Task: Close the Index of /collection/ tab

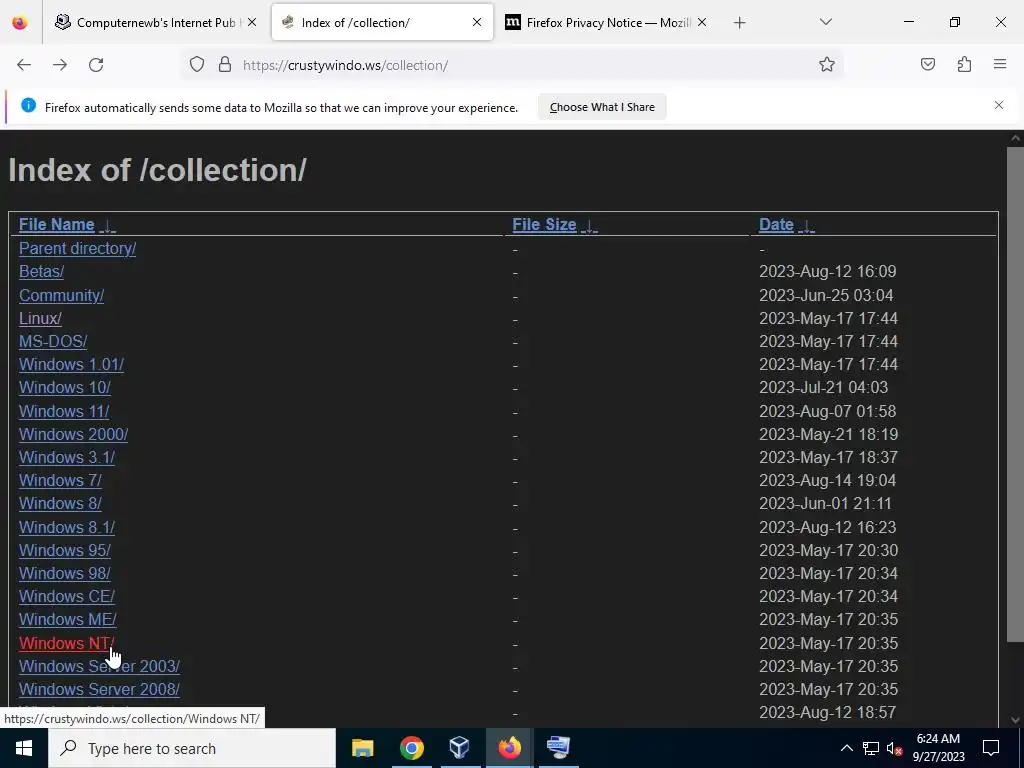Action: click(477, 22)
